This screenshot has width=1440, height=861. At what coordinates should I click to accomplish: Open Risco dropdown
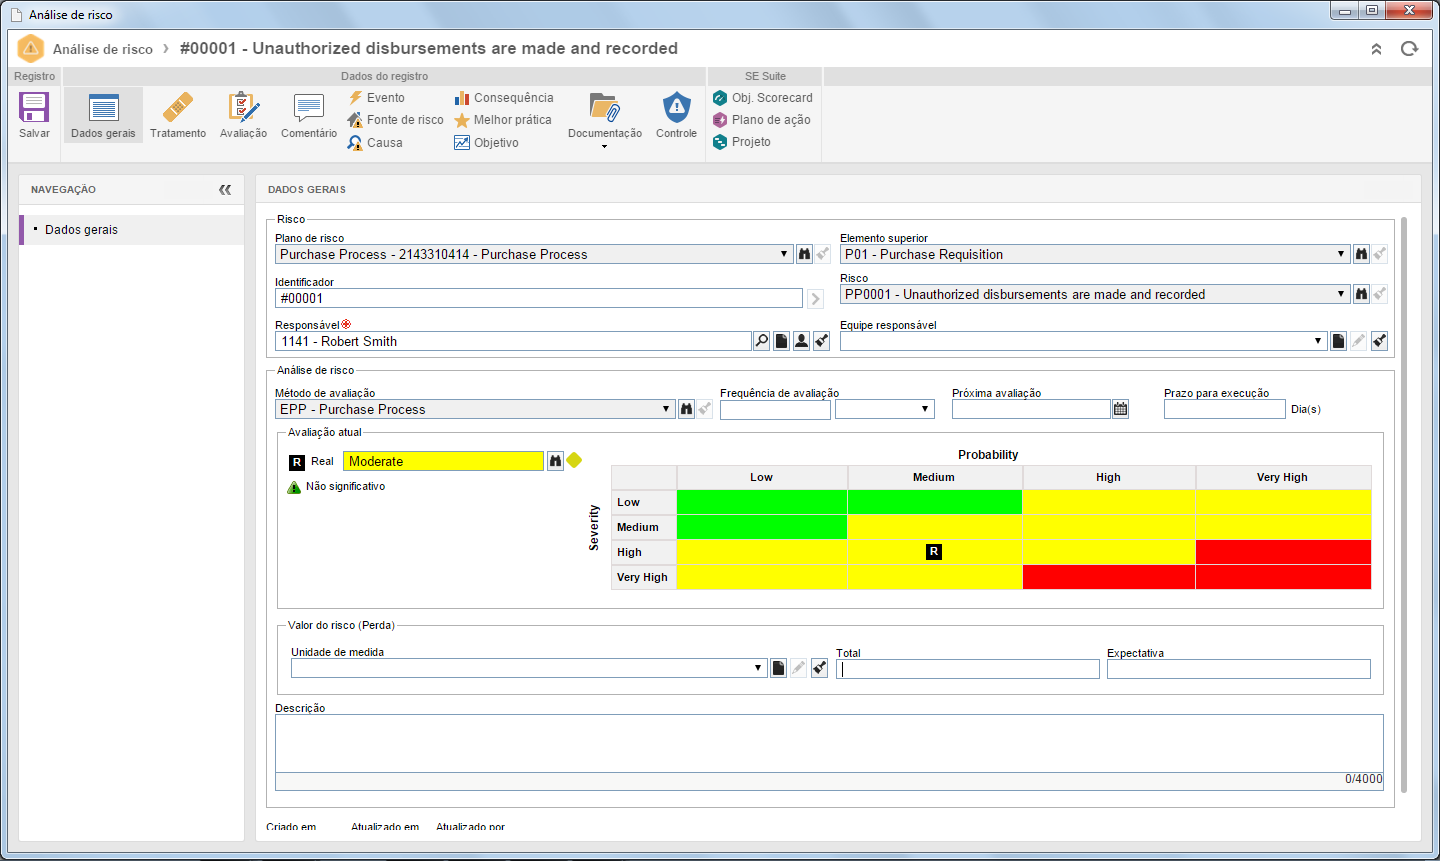pos(1341,294)
